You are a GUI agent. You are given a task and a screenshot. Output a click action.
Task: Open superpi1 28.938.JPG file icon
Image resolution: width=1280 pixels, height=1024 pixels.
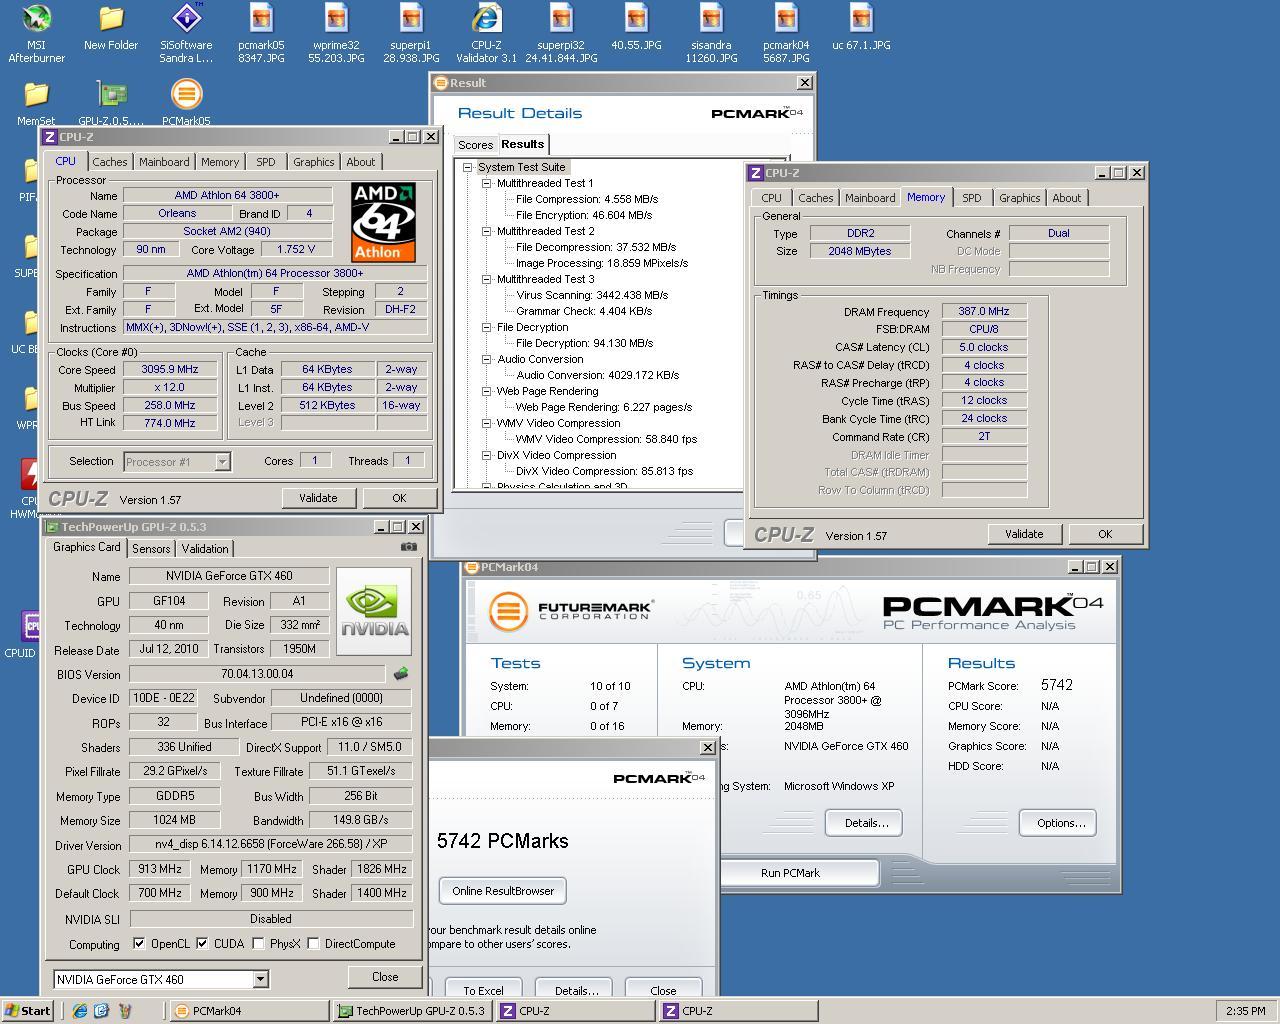click(x=411, y=33)
